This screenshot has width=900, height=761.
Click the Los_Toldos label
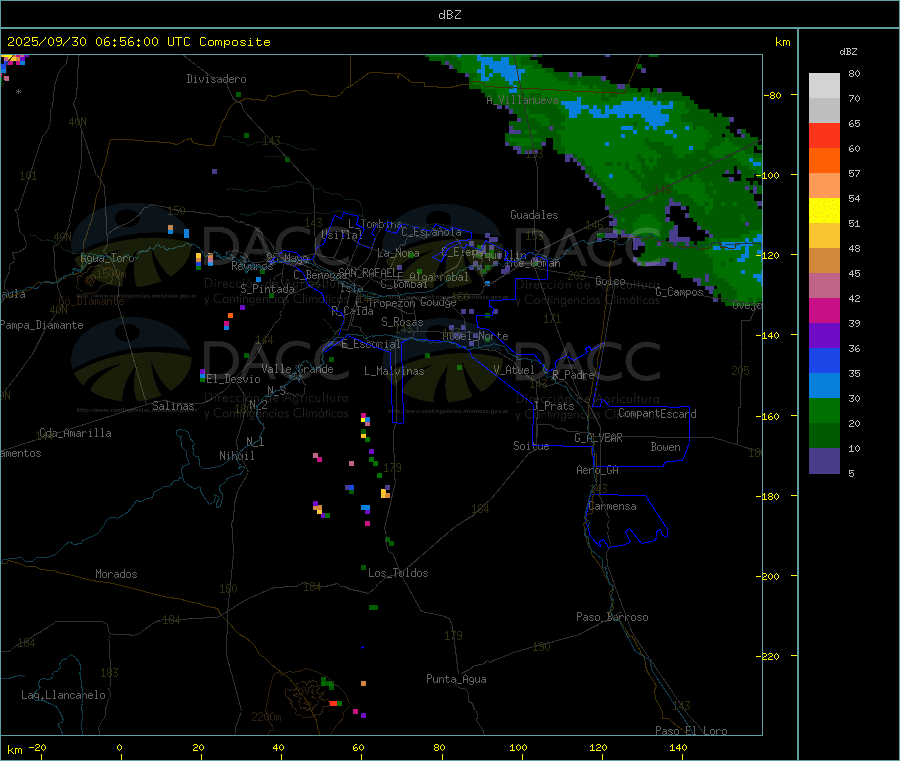398,573
